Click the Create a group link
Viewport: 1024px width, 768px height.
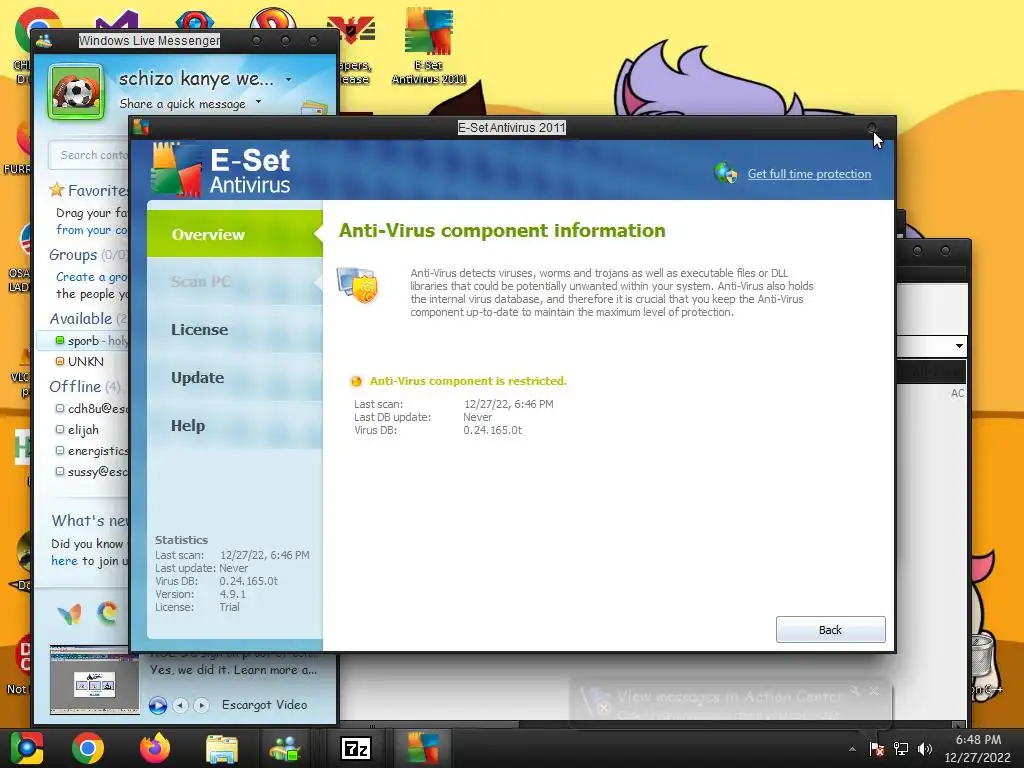click(90, 277)
